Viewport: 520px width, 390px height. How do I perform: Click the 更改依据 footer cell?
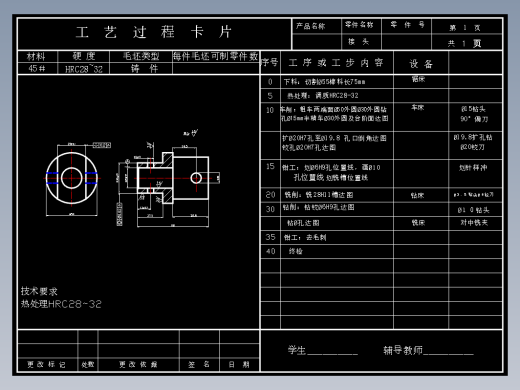(139, 364)
